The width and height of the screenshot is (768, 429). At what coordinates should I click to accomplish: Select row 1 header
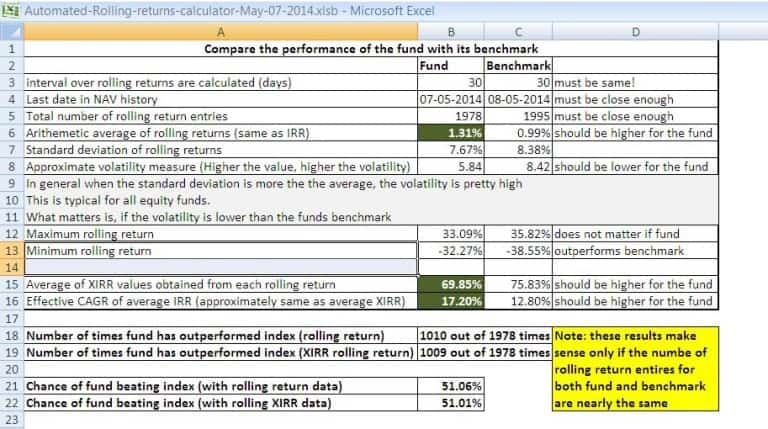[11, 49]
